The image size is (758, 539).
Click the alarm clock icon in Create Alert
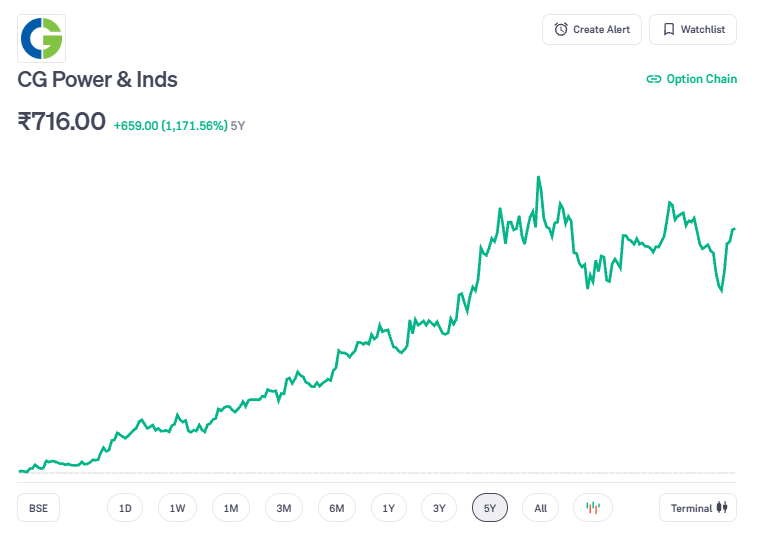tap(561, 30)
